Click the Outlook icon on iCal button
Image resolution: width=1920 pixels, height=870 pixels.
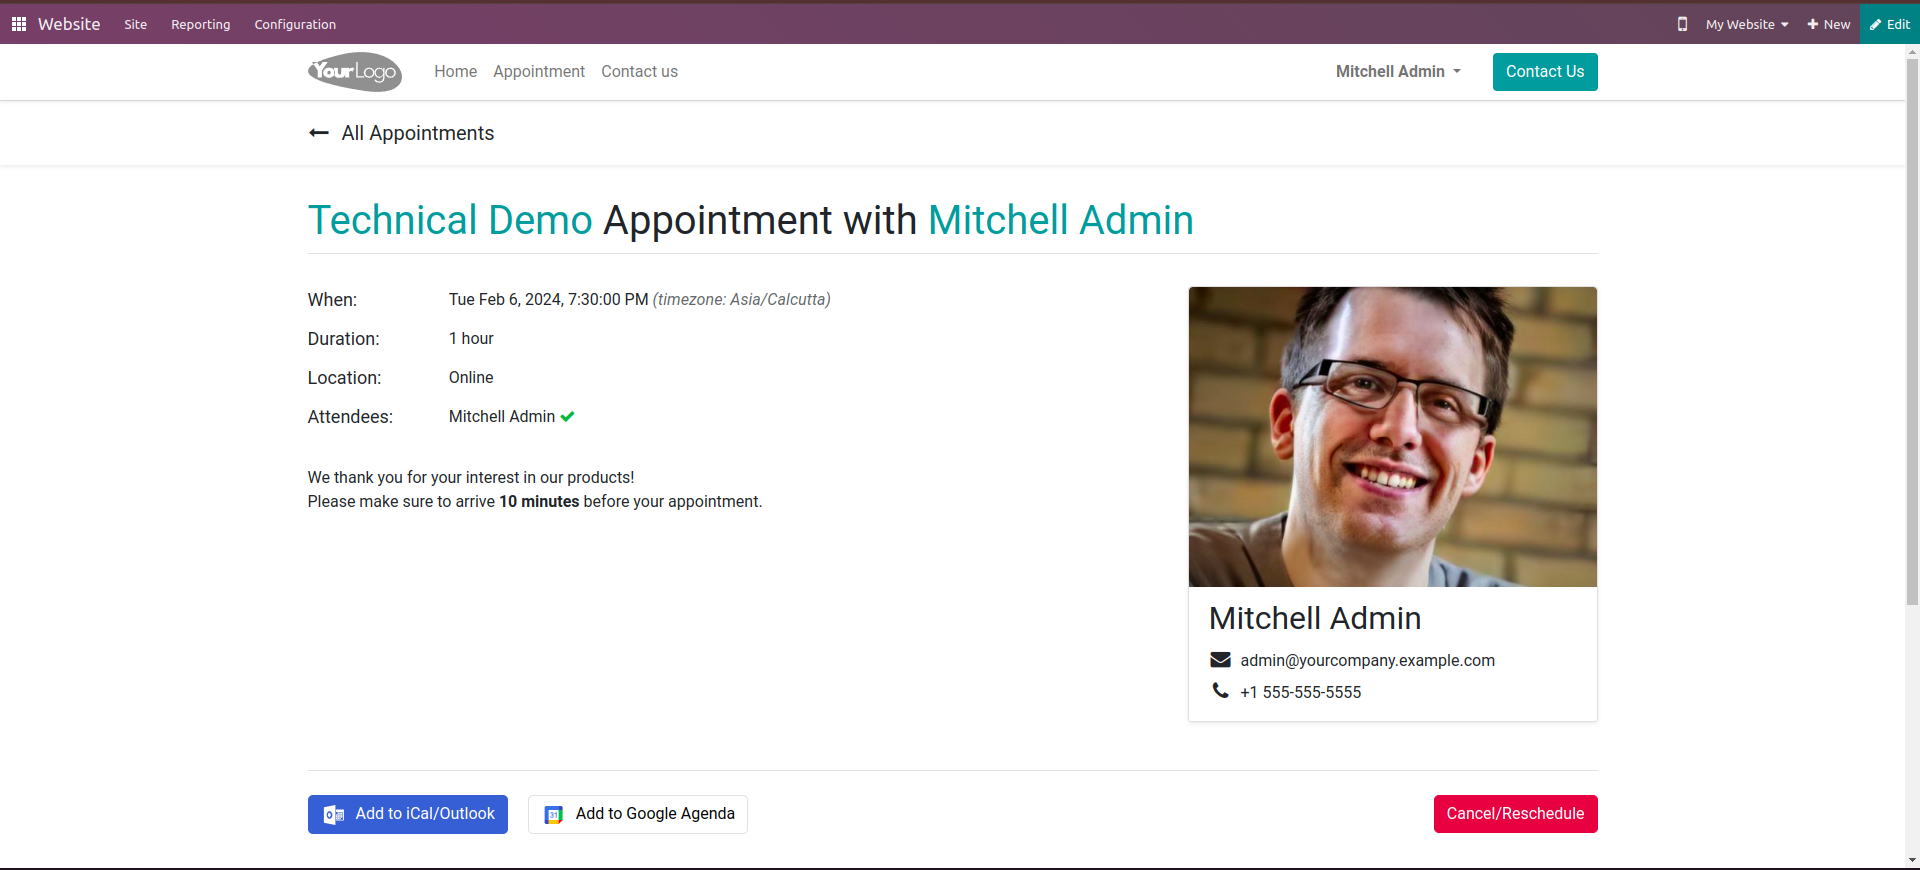(334, 815)
